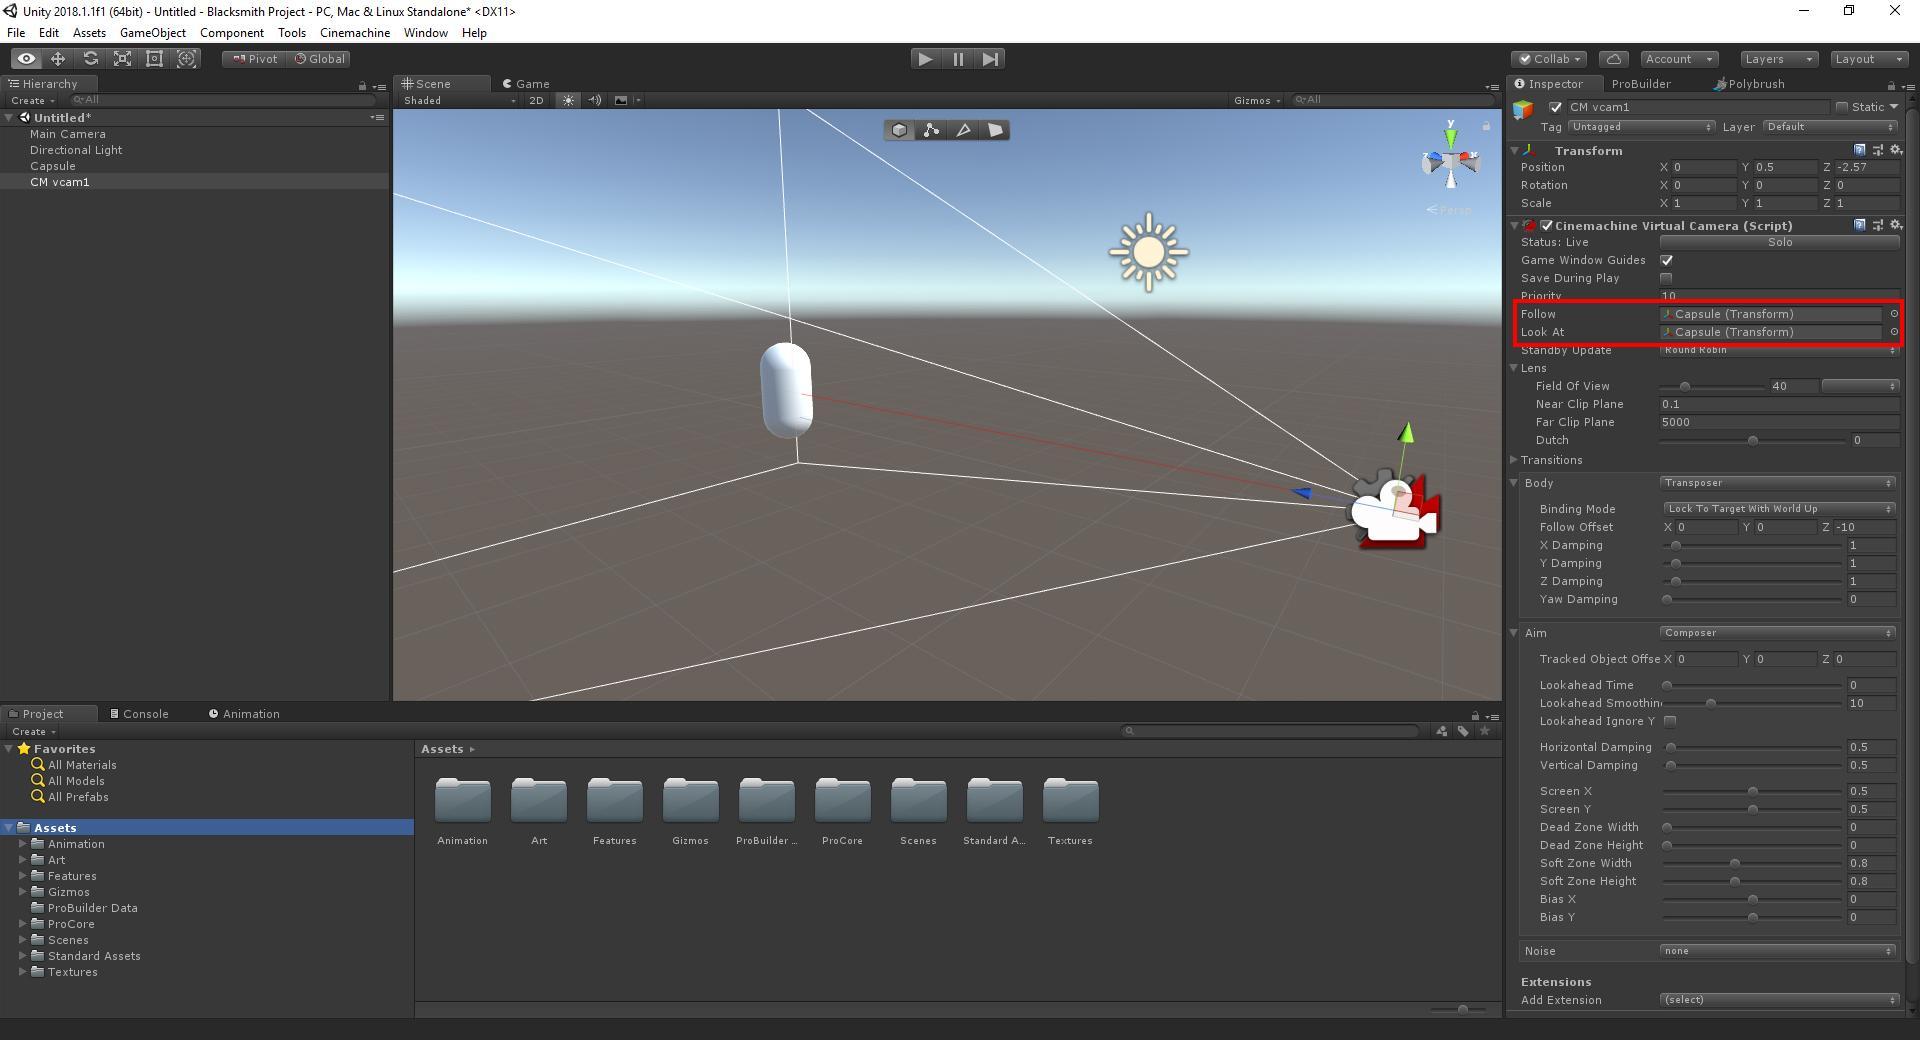Click the Step forward button

[x=990, y=59]
